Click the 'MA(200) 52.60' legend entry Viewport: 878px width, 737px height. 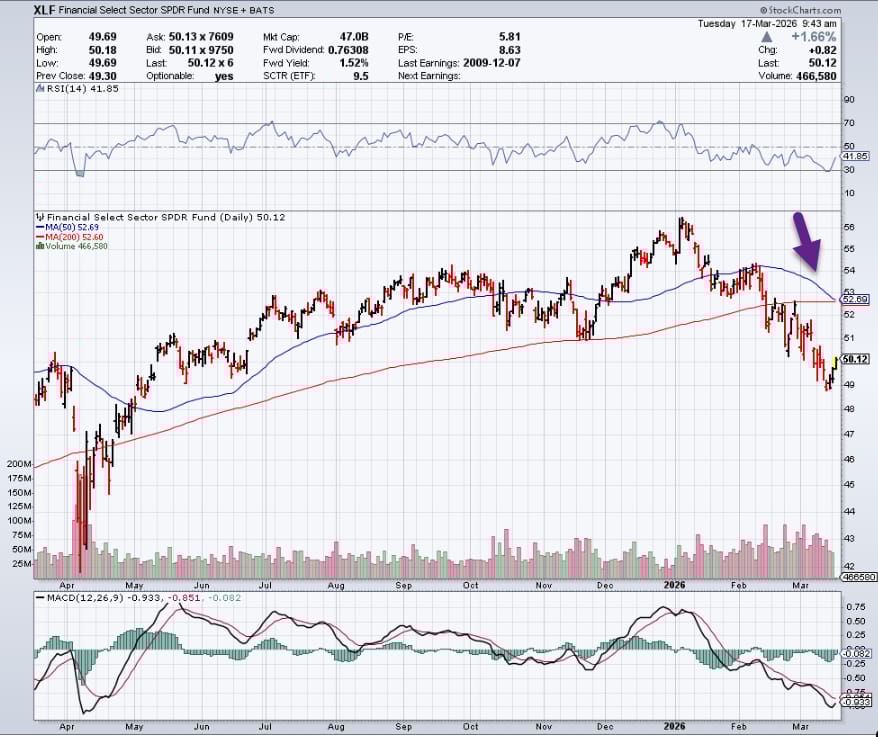[74, 237]
